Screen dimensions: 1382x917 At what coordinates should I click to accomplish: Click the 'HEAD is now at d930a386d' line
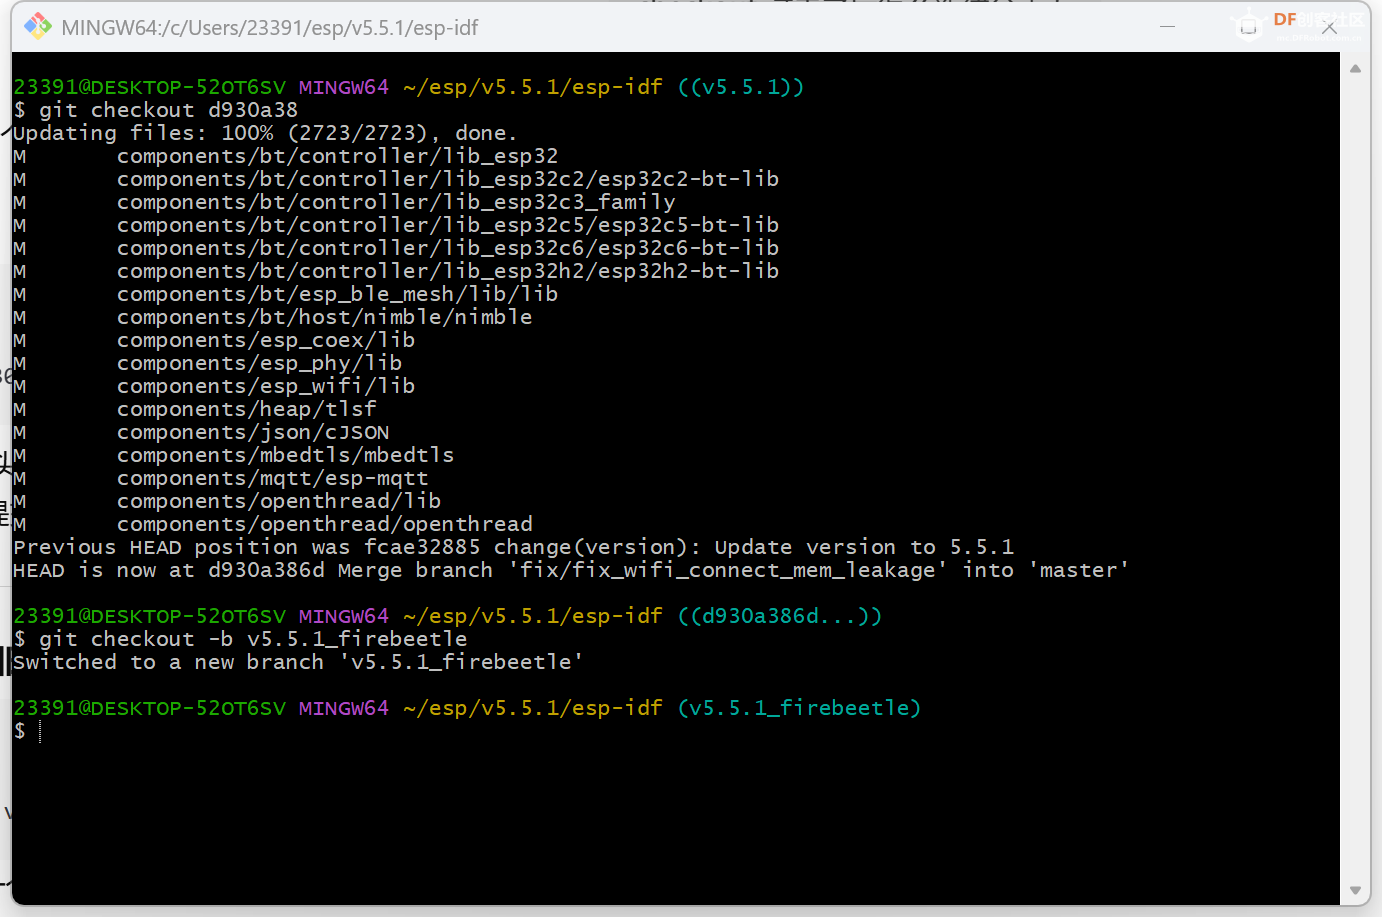click(570, 570)
